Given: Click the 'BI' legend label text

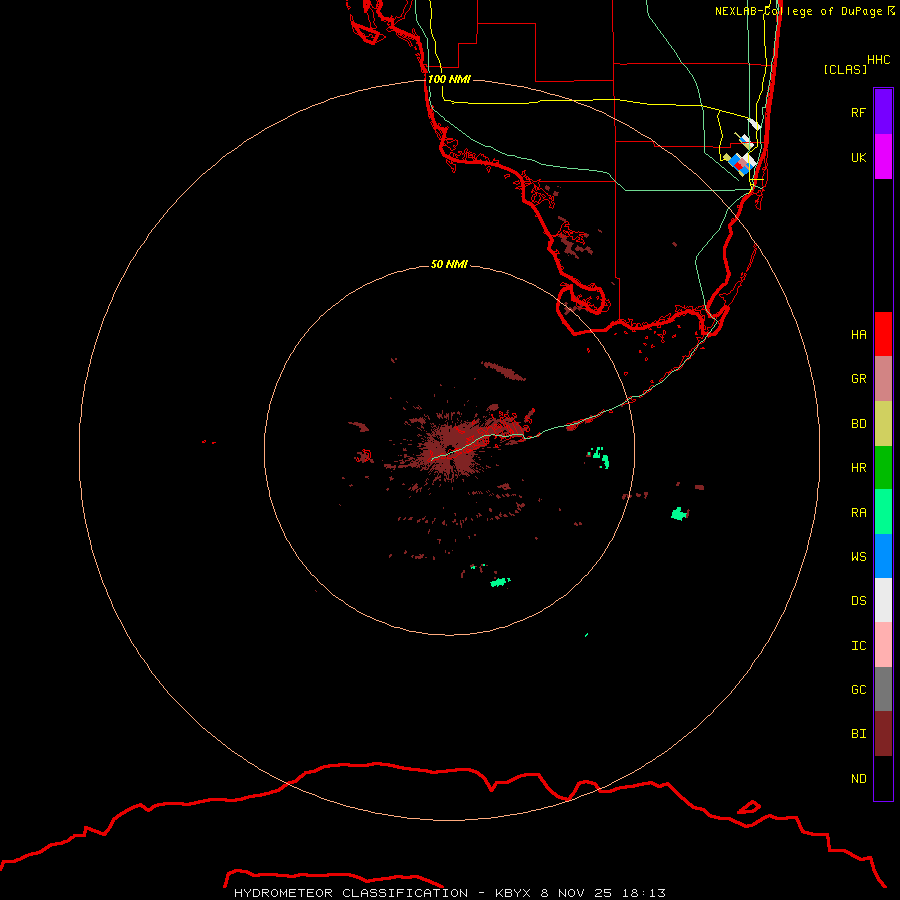Looking at the screenshot, I should coord(858,734).
